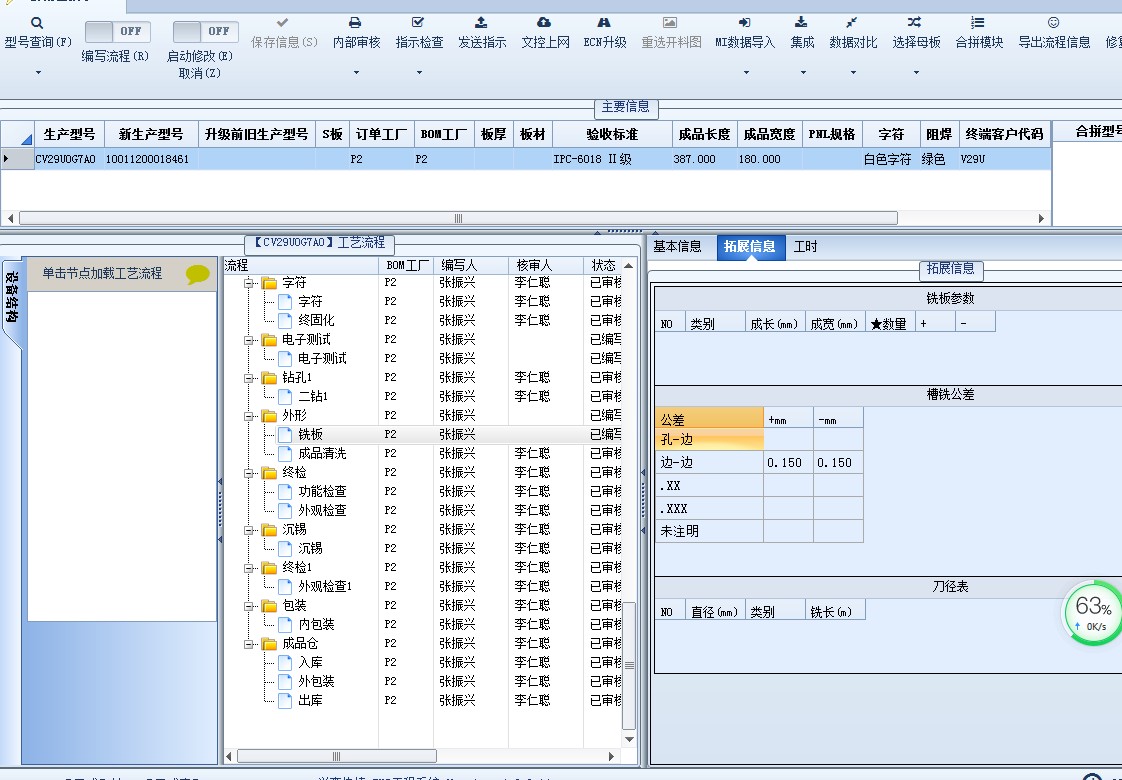Select the 入库 node
1122x780 pixels.
click(310, 662)
